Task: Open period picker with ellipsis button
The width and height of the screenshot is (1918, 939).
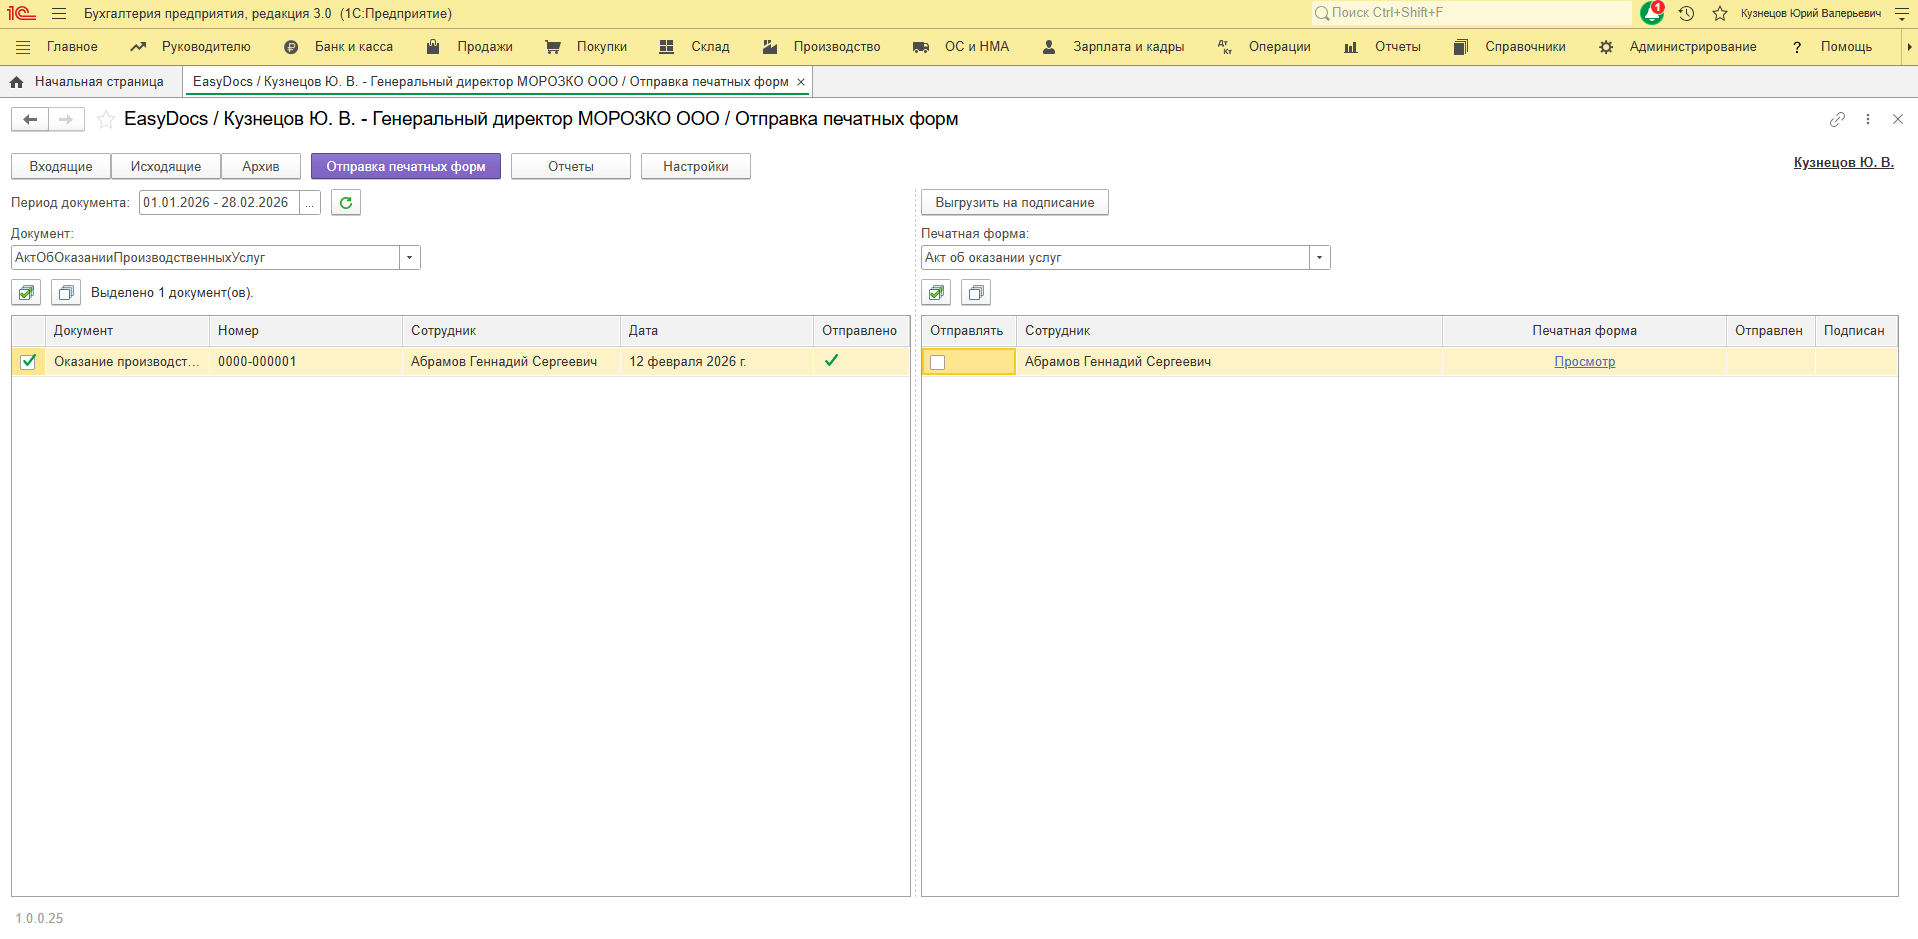Action: coord(310,203)
